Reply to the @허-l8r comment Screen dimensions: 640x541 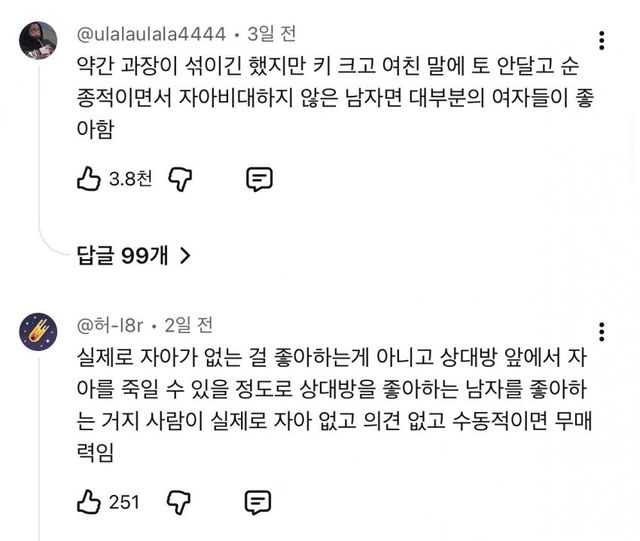click(259, 501)
